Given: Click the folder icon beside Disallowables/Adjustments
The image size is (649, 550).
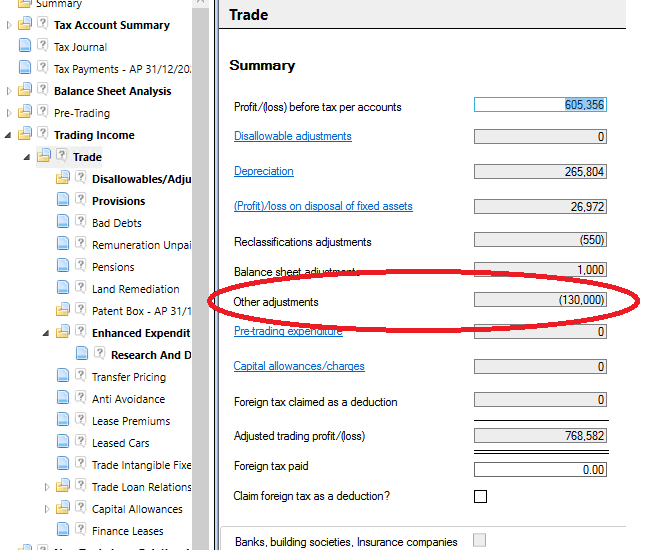Looking at the screenshot, I should (x=62, y=177).
